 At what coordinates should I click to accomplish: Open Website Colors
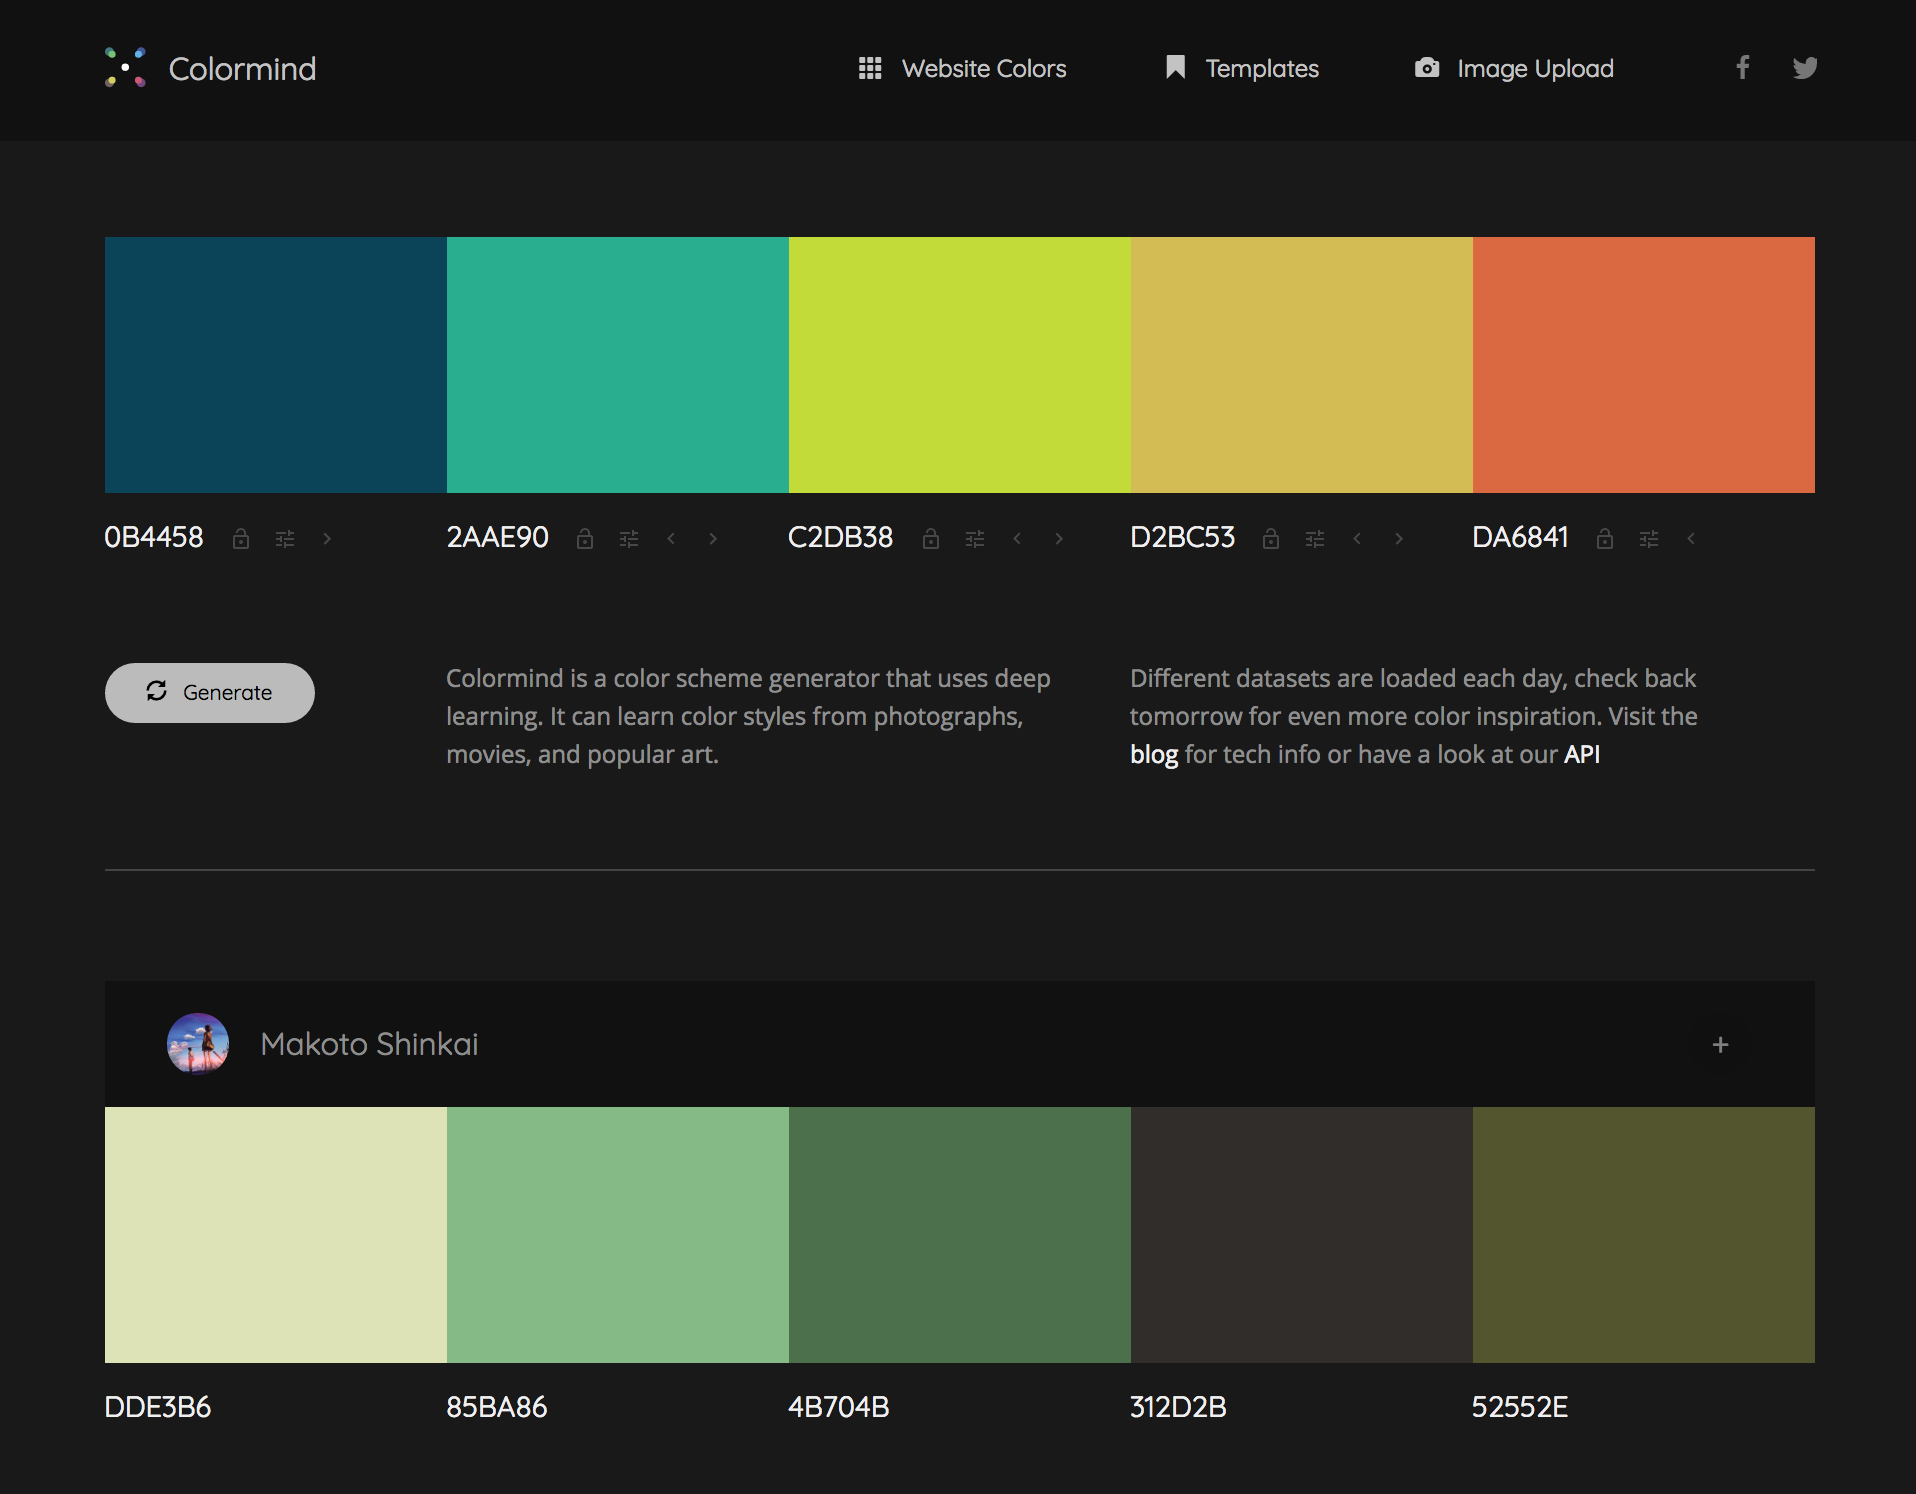tap(962, 68)
